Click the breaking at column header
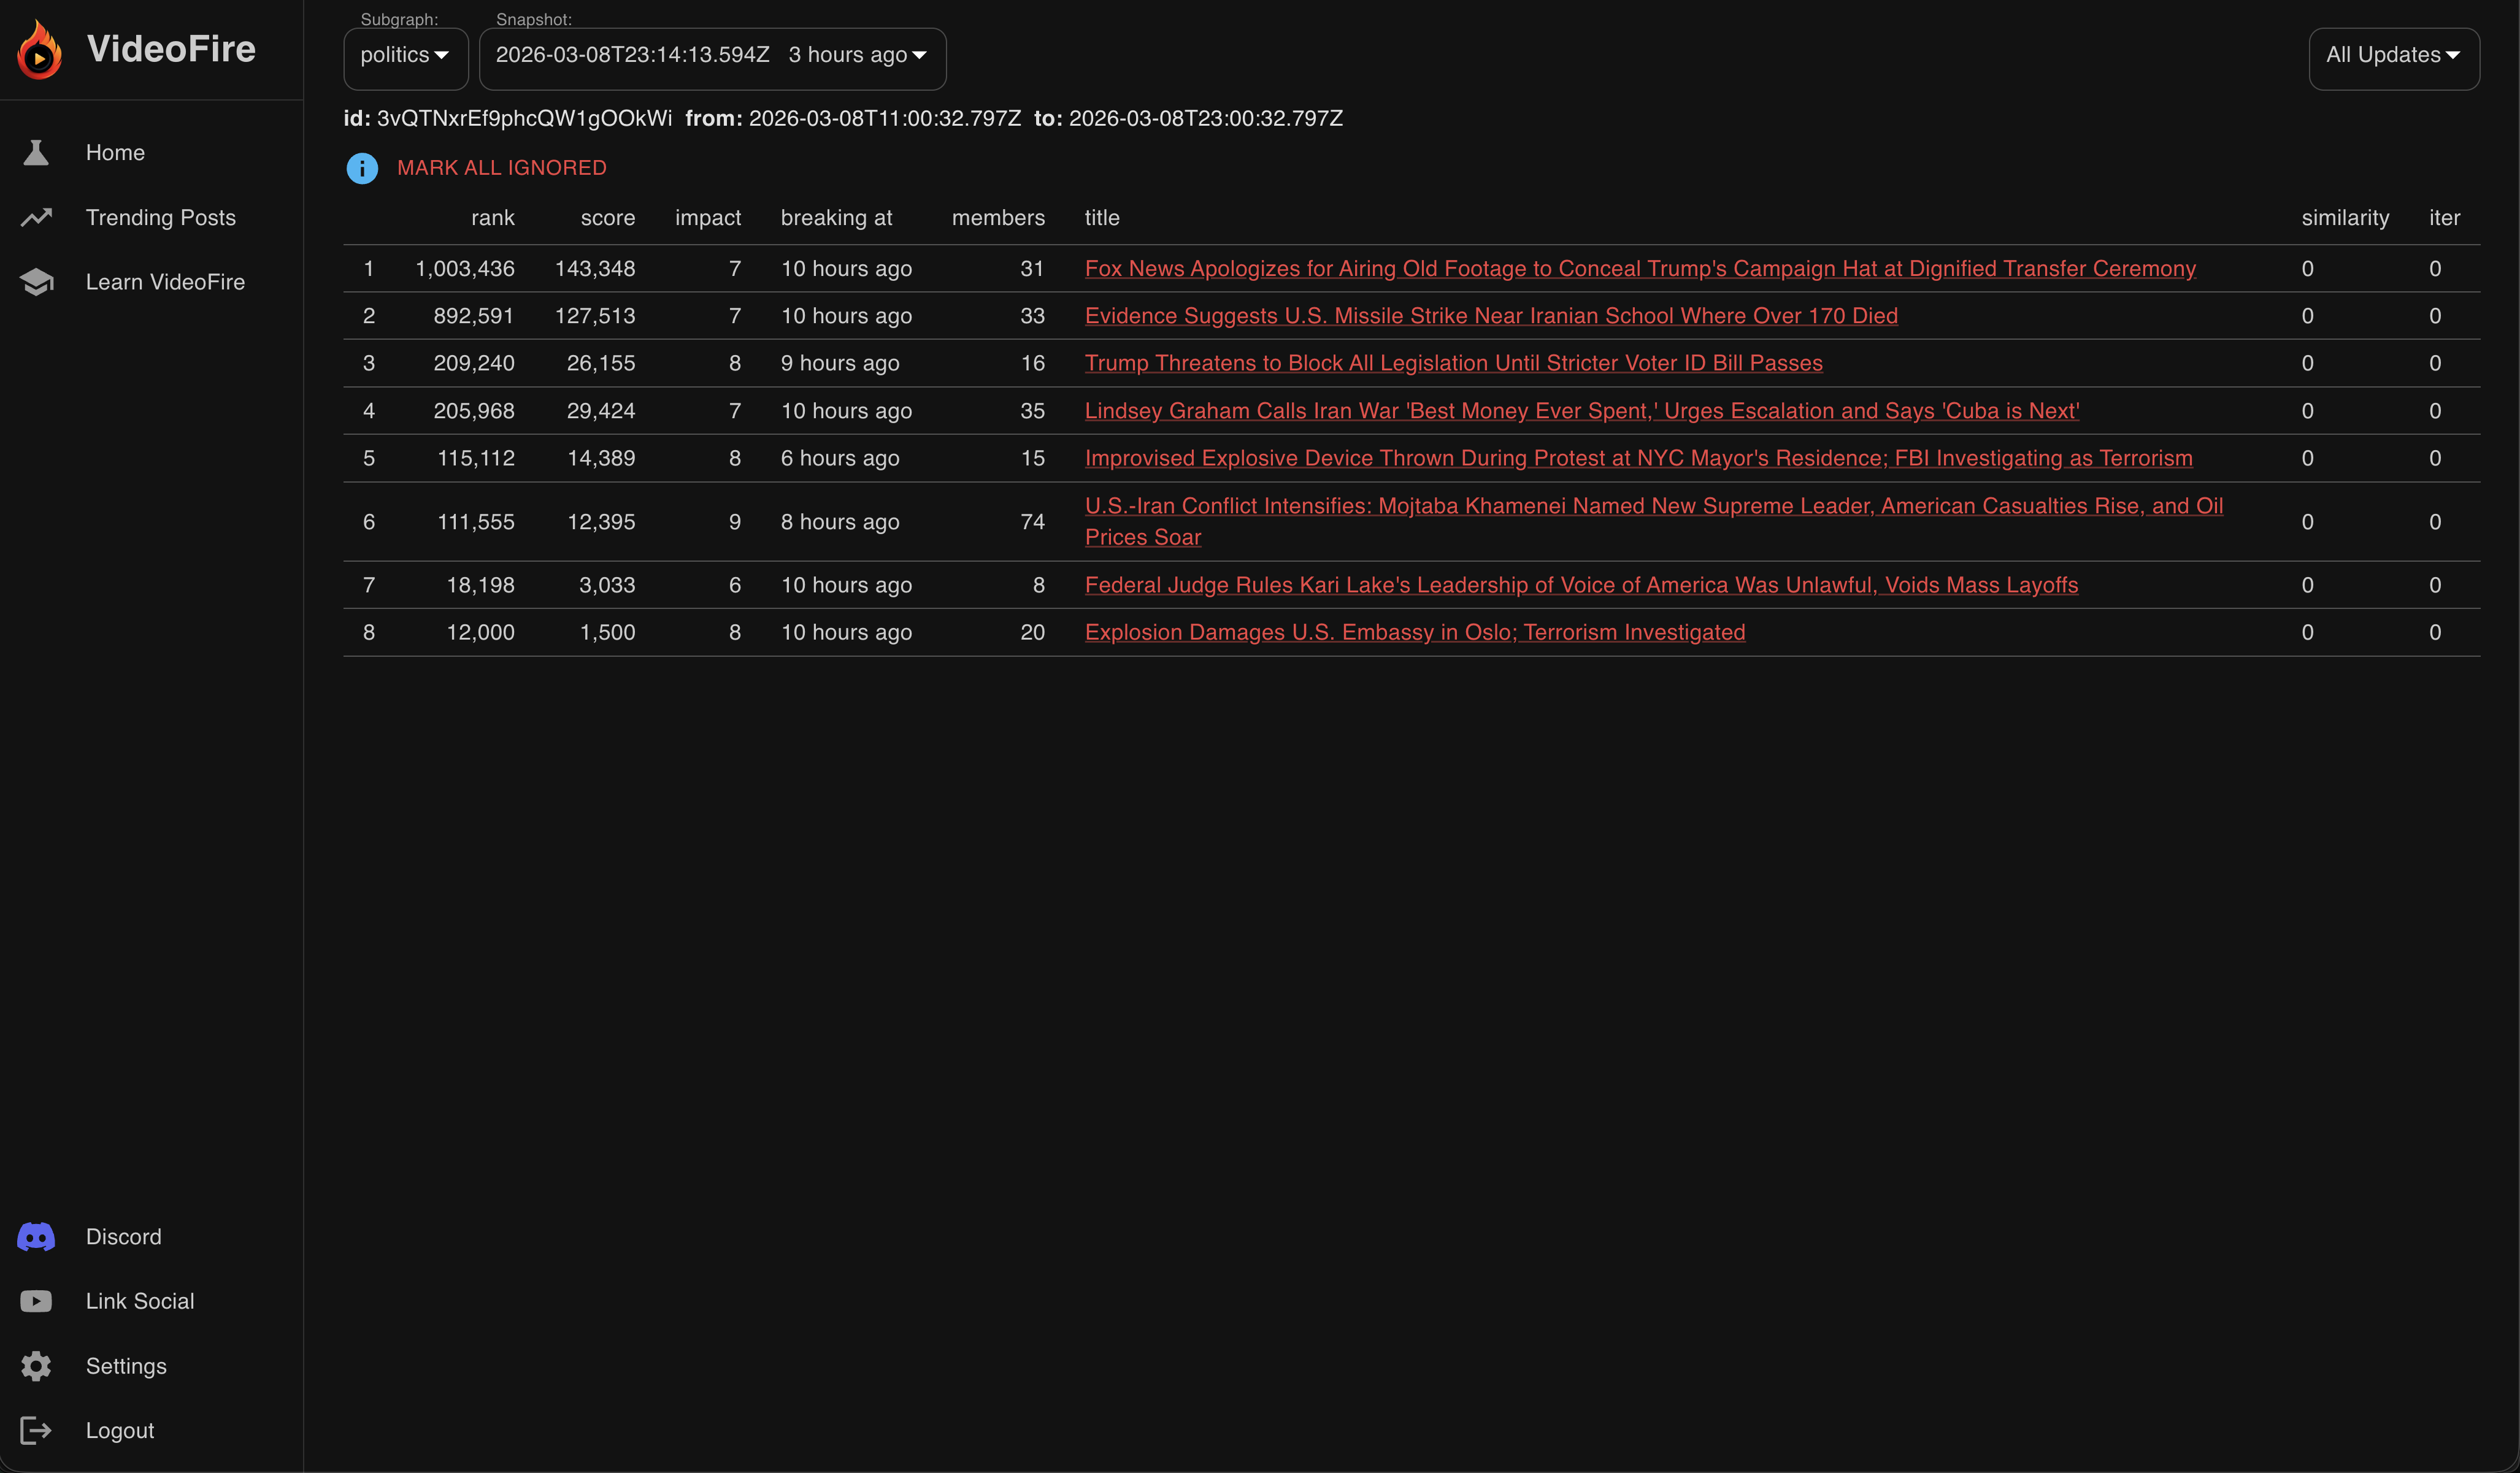The height and width of the screenshot is (1473, 2520). tap(836, 218)
